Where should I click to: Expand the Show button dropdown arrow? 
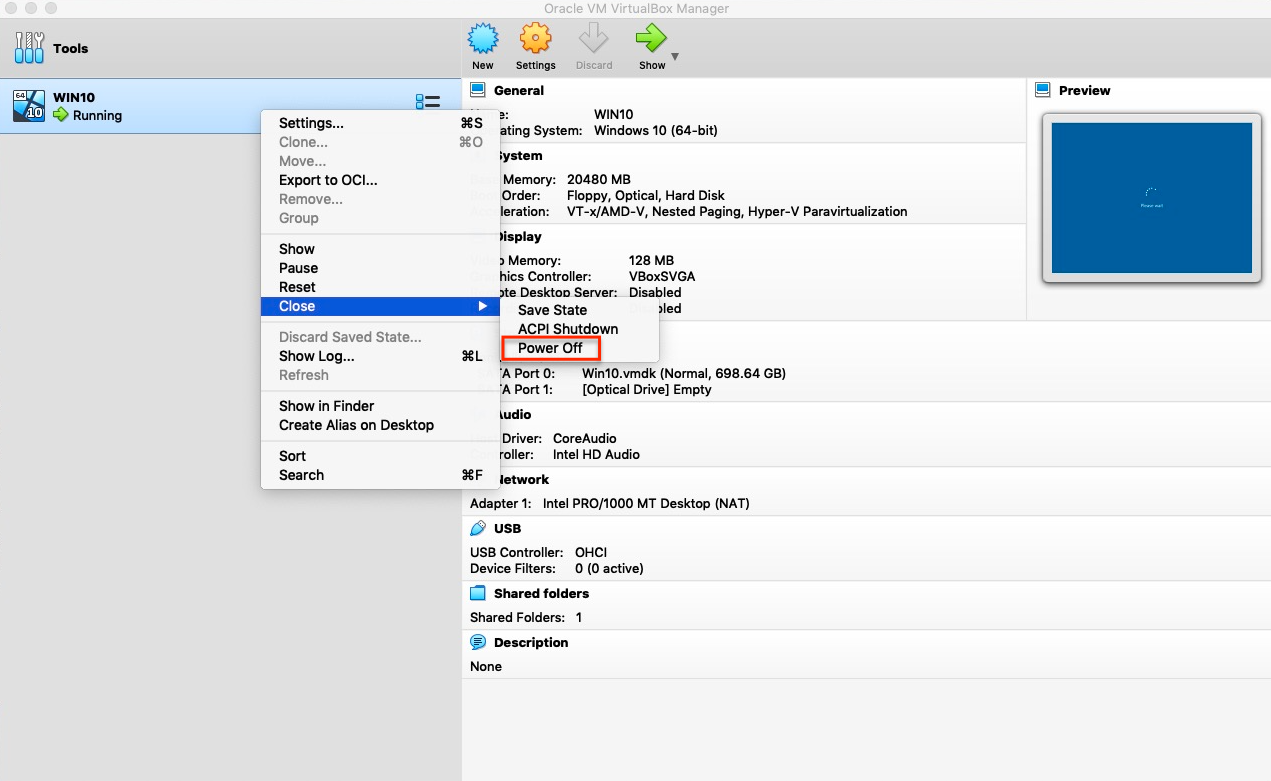pyautogui.click(x=675, y=57)
